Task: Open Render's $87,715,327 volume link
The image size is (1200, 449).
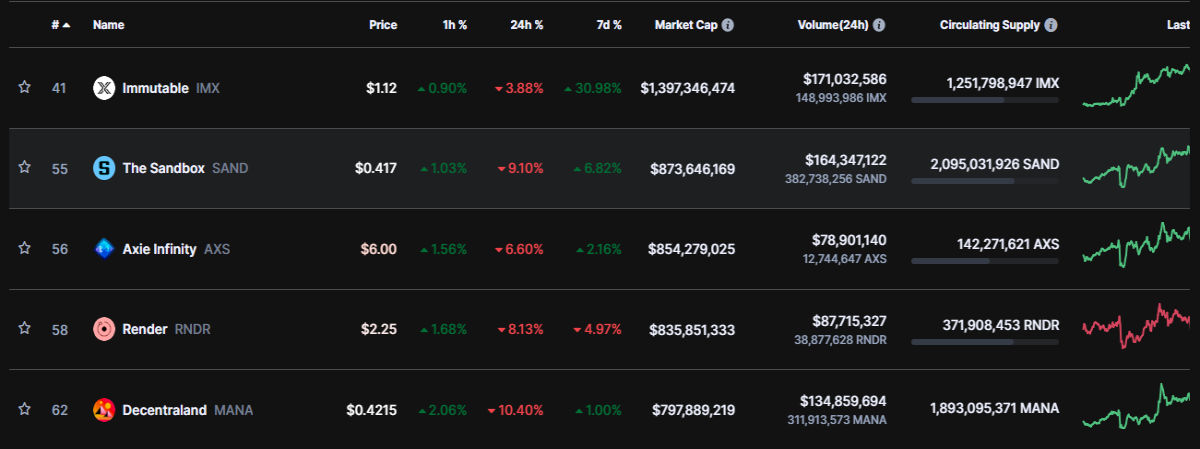Action: point(845,321)
